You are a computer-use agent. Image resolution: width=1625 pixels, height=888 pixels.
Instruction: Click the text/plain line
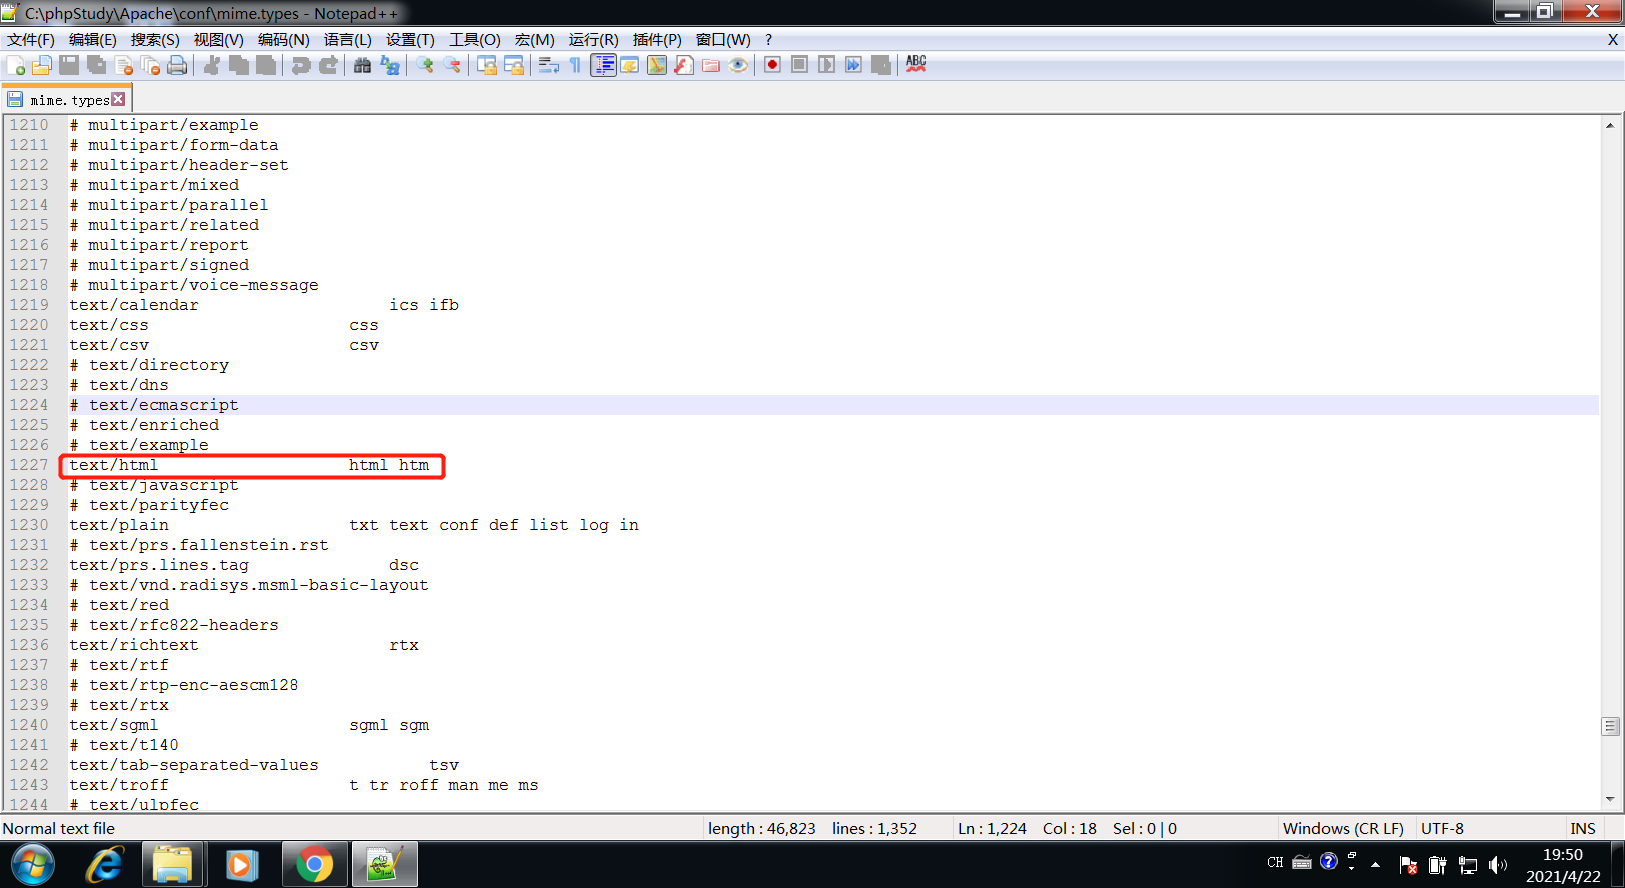click(x=354, y=525)
